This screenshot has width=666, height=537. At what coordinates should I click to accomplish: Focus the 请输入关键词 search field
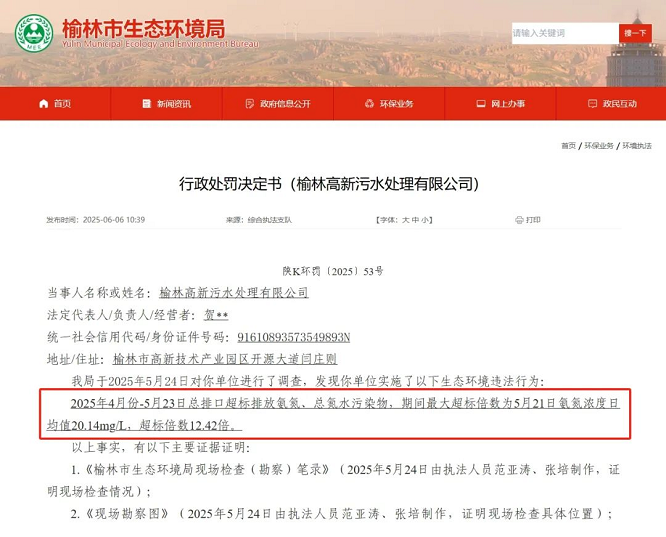click(565, 33)
